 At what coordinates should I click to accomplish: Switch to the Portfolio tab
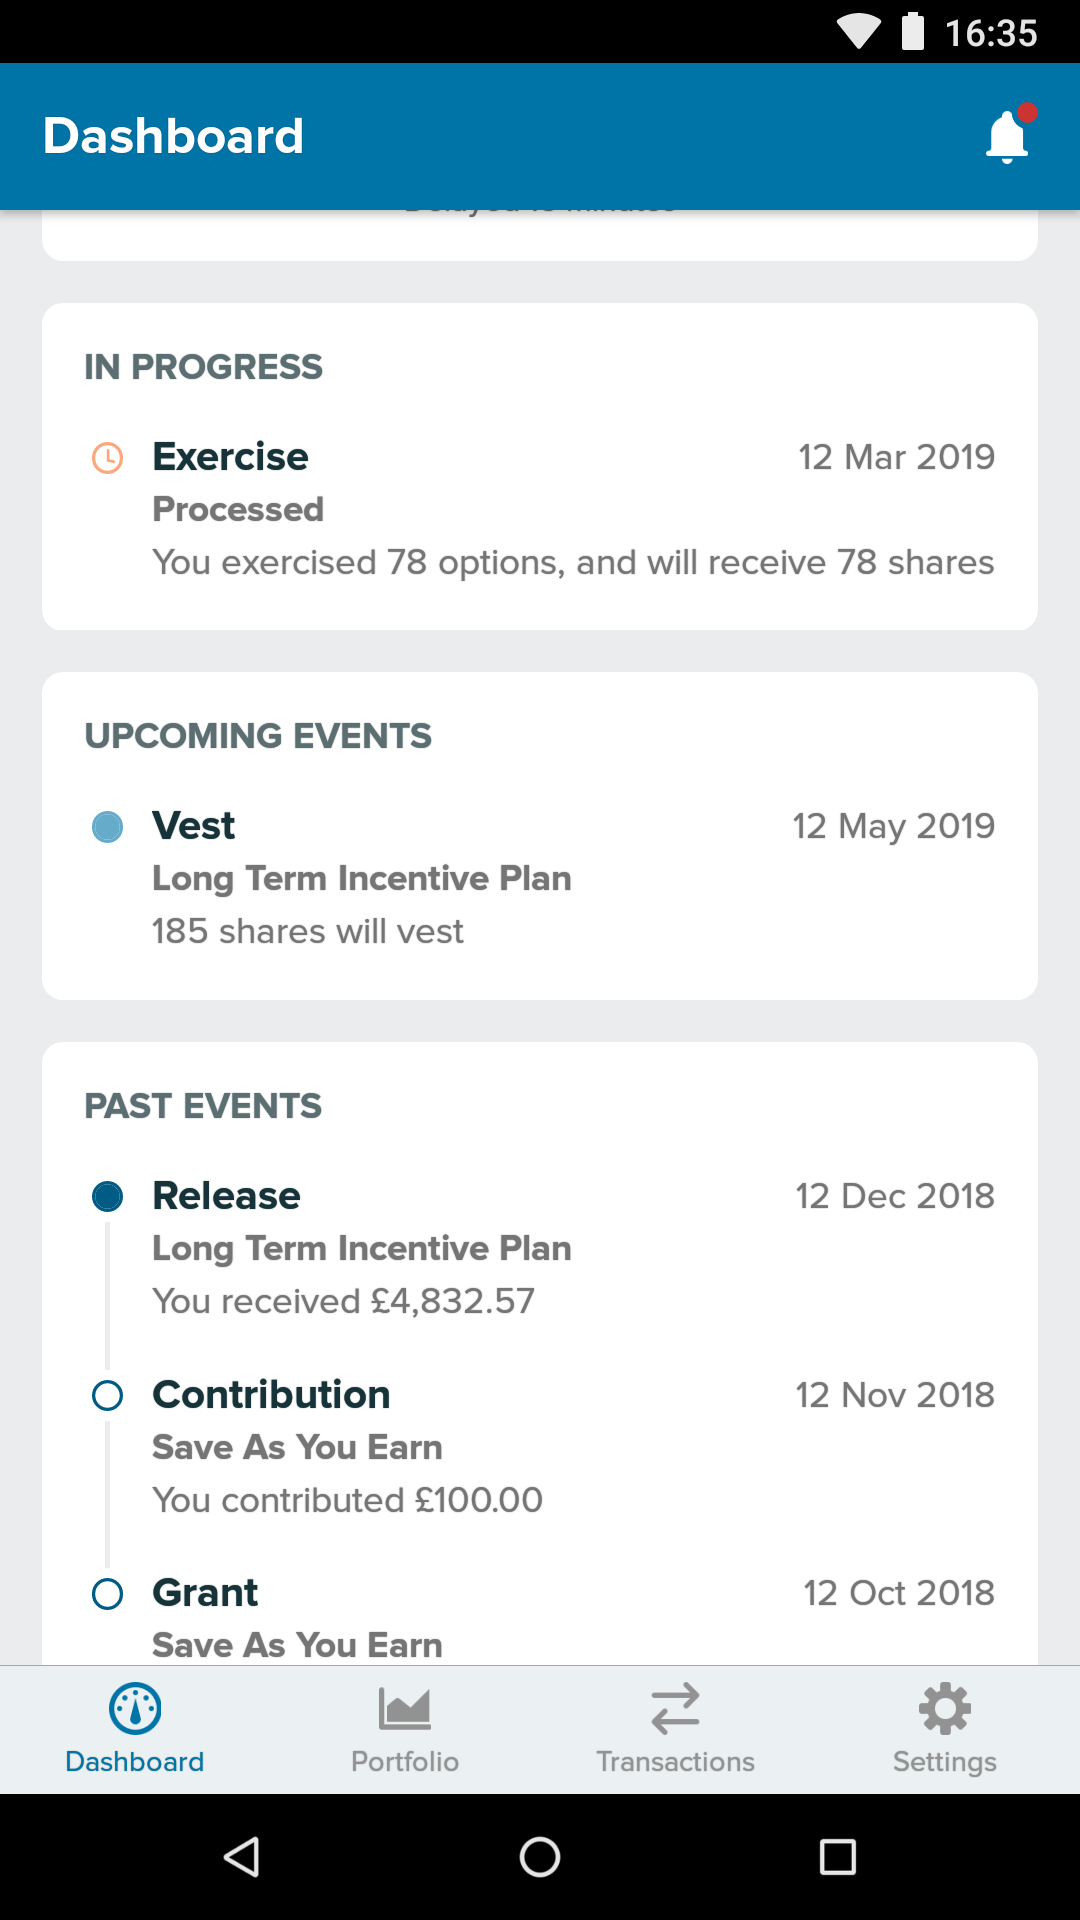pyautogui.click(x=405, y=1730)
